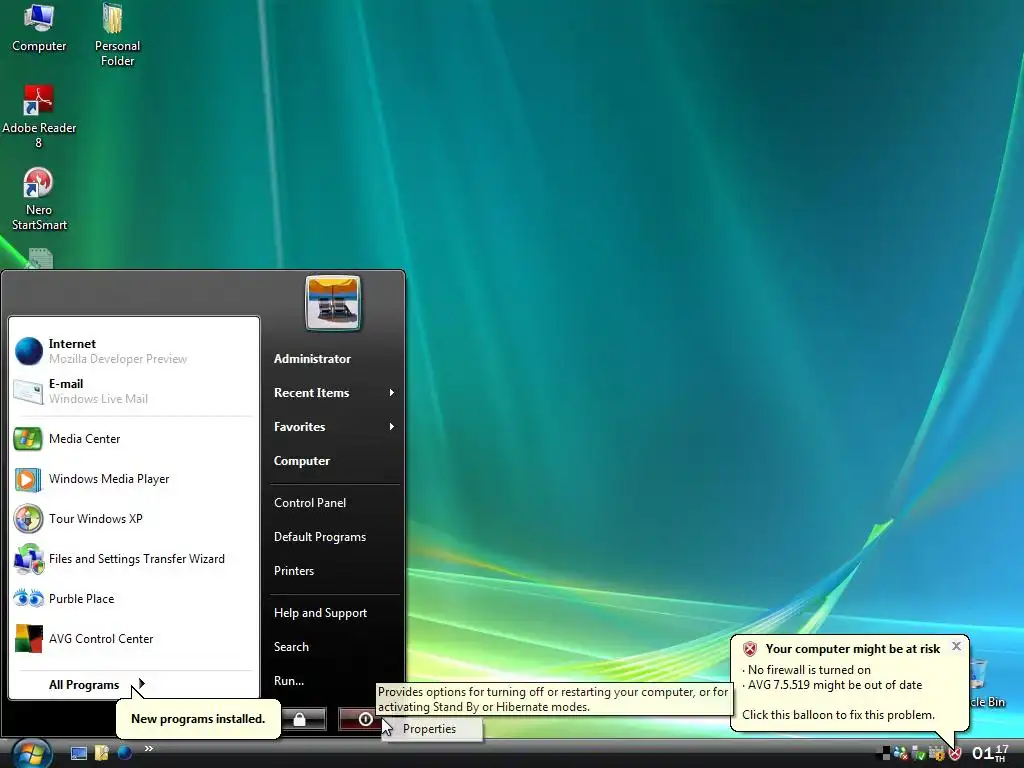Click the Start orb button

click(30, 754)
